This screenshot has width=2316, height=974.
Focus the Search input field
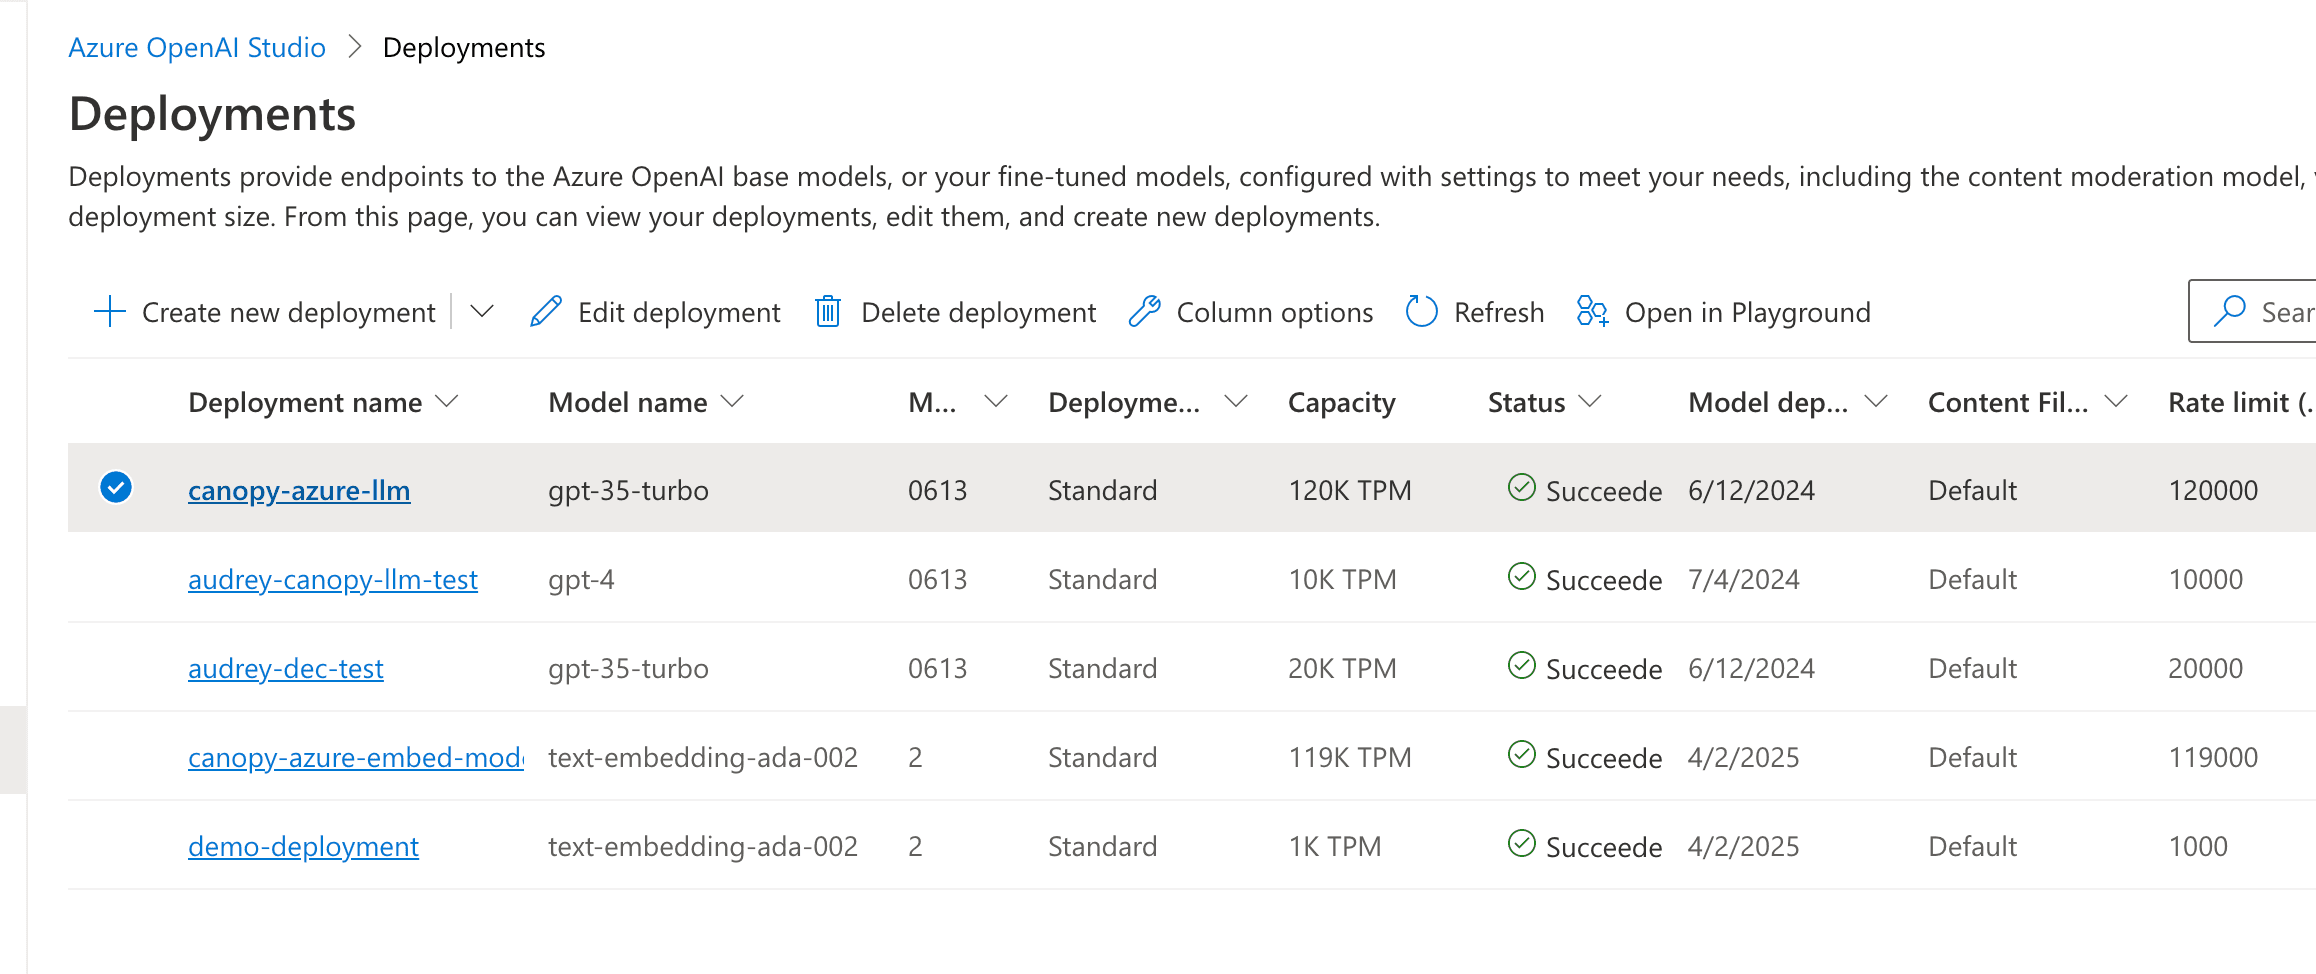point(2284,312)
